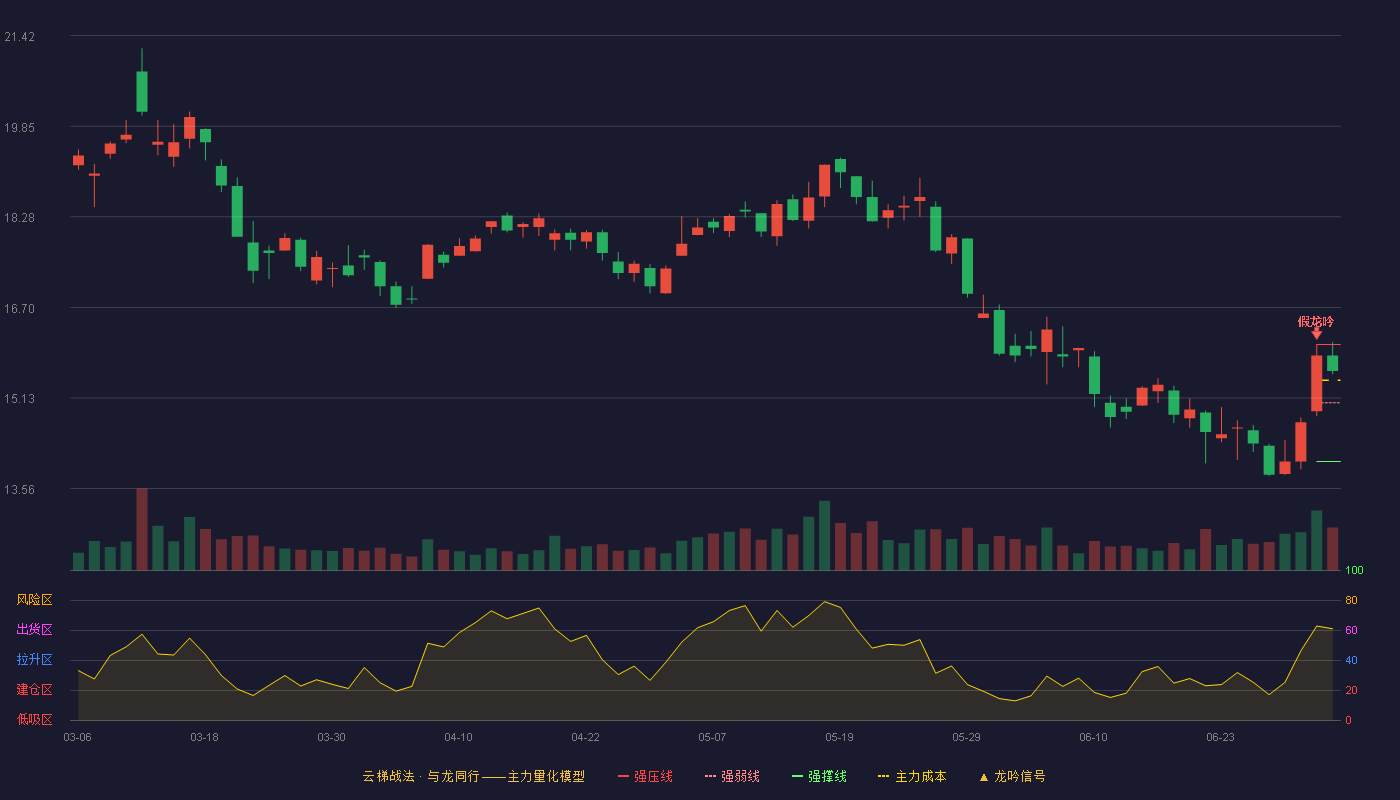Select the 低吸区 zone label
Screen dimensions: 1400x800
pos(35,719)
